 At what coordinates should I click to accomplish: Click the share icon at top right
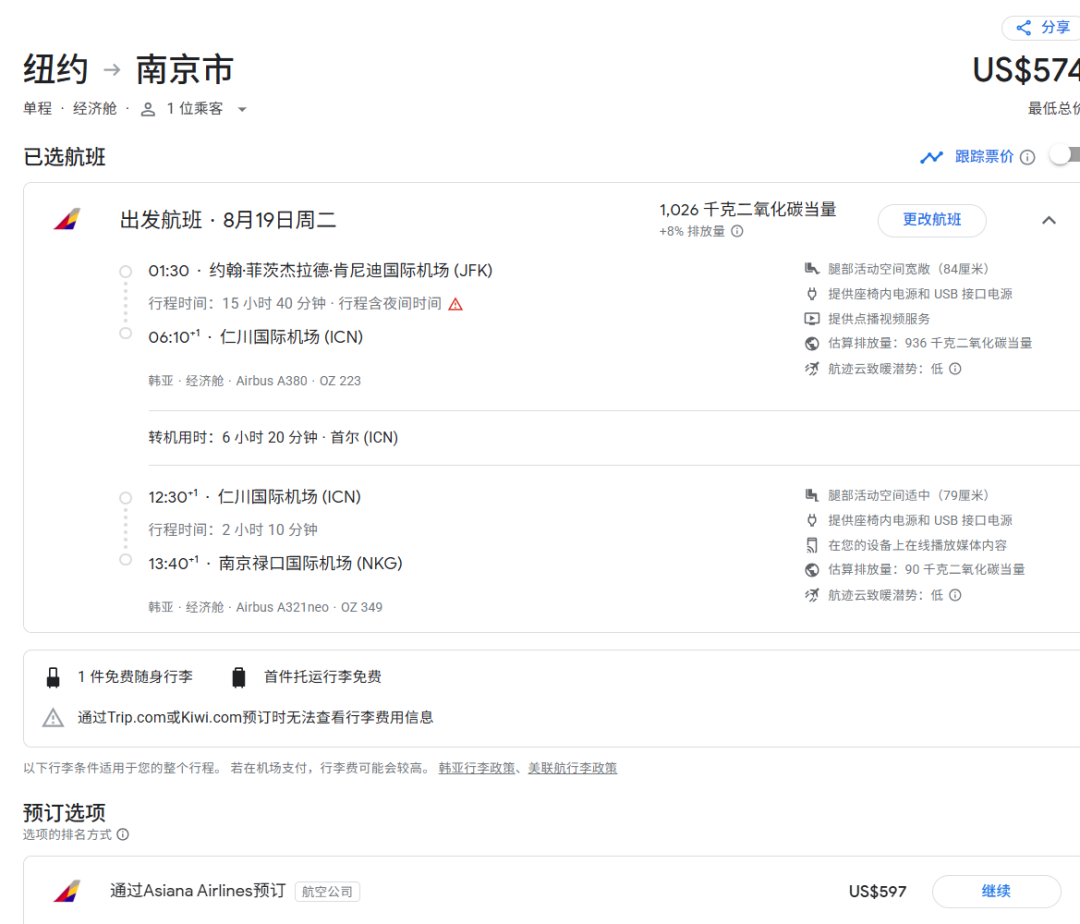1023,28
